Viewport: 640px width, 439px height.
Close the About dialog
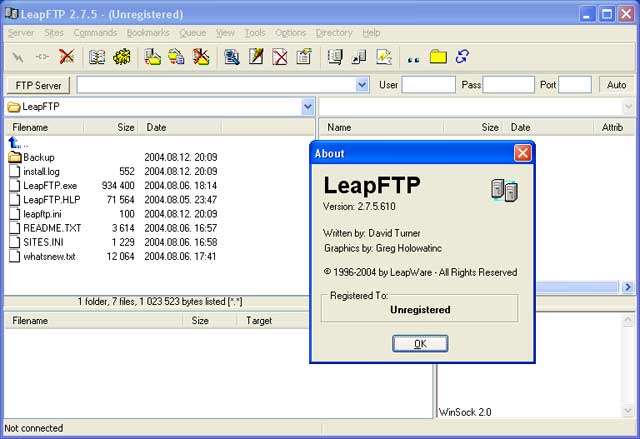(x=522, y=153)
